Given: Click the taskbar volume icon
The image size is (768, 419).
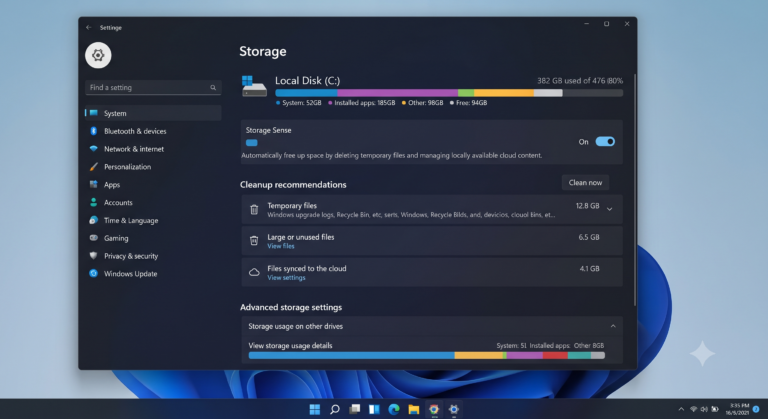Looking at the screenshot, I should (x=704, y=409).
